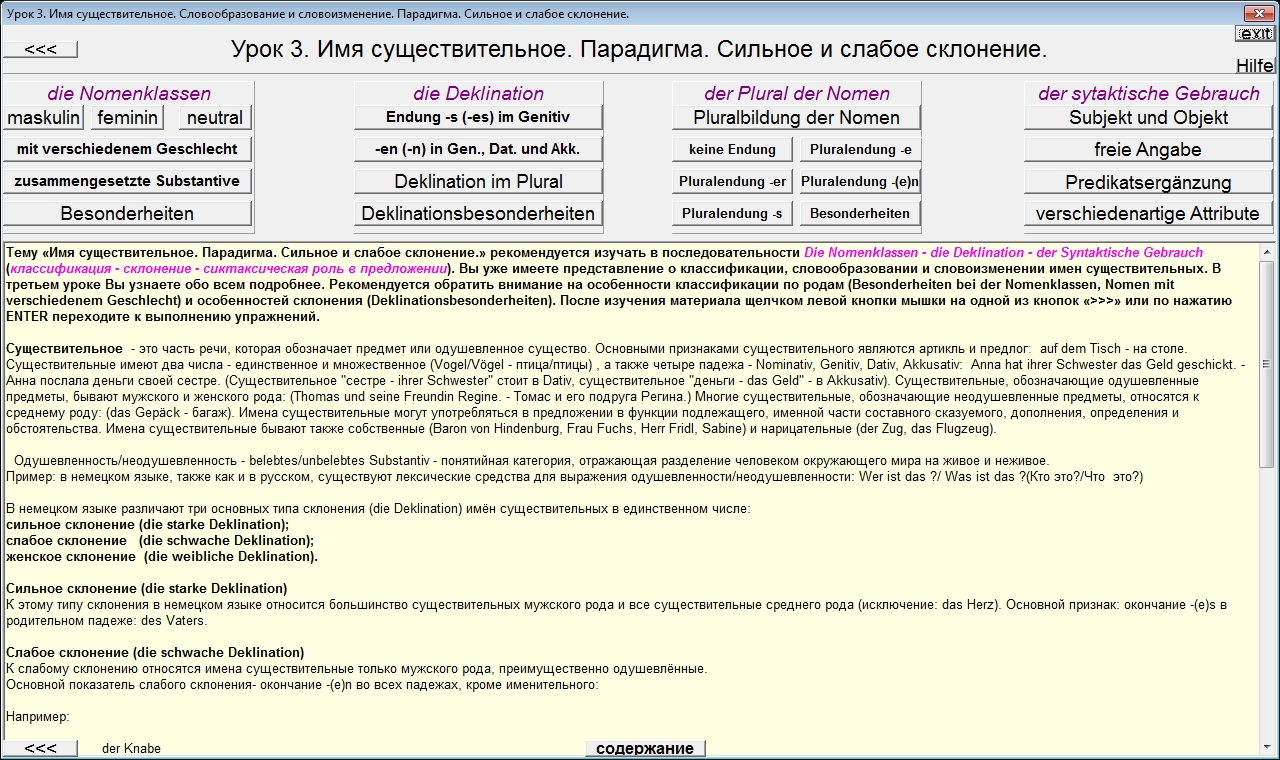1280x760 pixels.
Task: Open 'Pluralbildung der Nomen' topic
Action: (796, 118)
